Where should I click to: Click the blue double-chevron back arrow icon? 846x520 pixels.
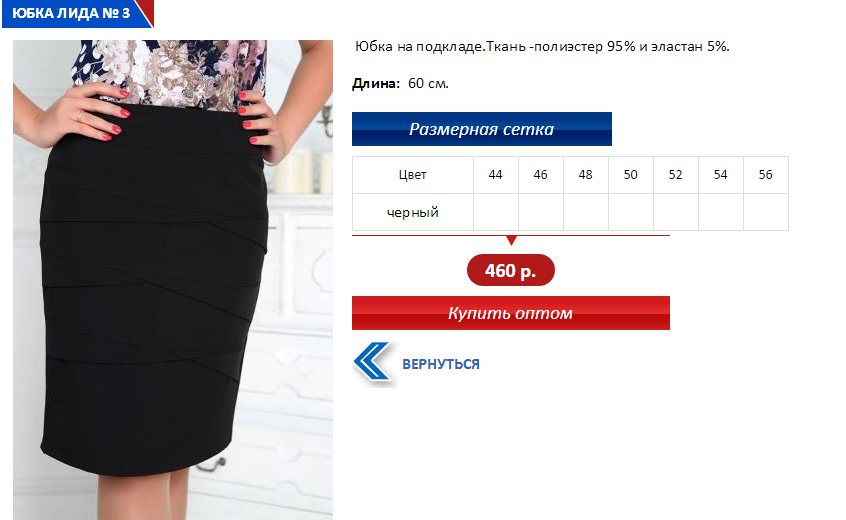click(373, 362)
